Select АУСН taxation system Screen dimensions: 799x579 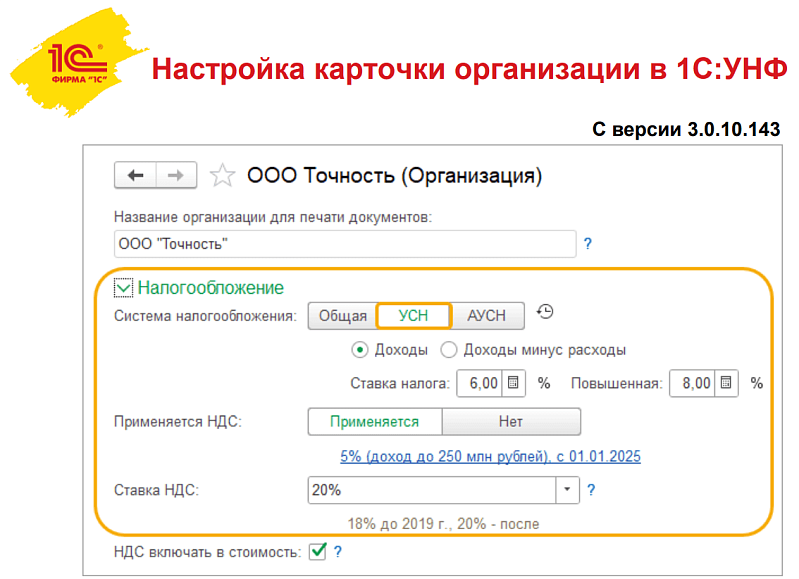[487, 316]
